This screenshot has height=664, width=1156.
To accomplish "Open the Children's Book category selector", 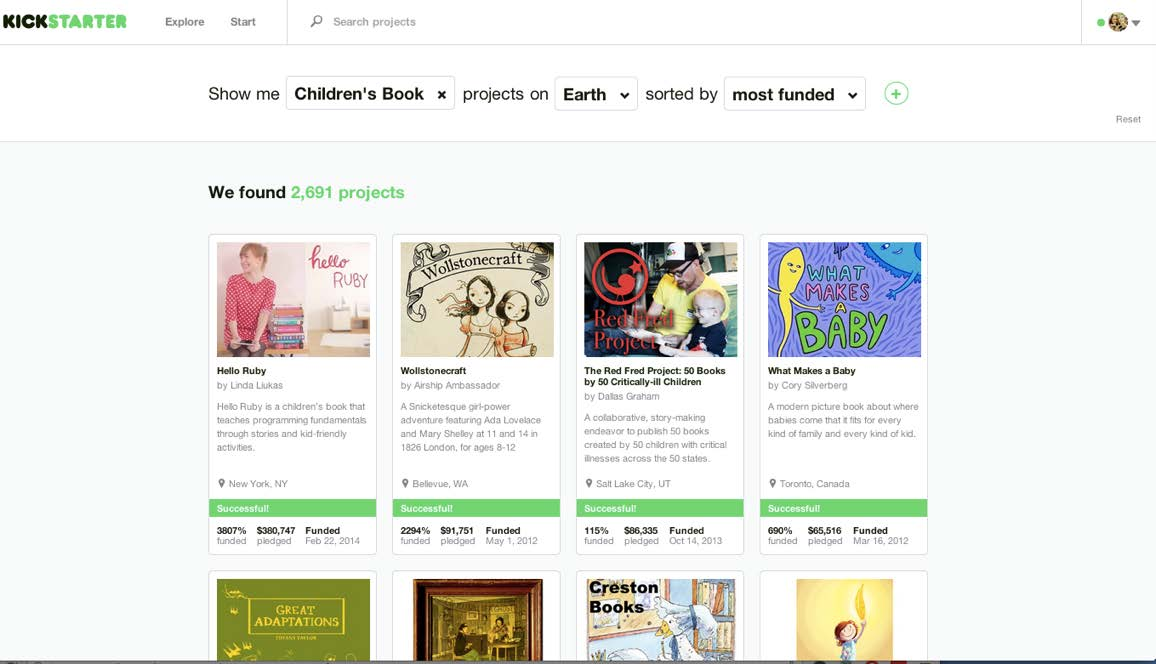I will click(x=370, y=94).
